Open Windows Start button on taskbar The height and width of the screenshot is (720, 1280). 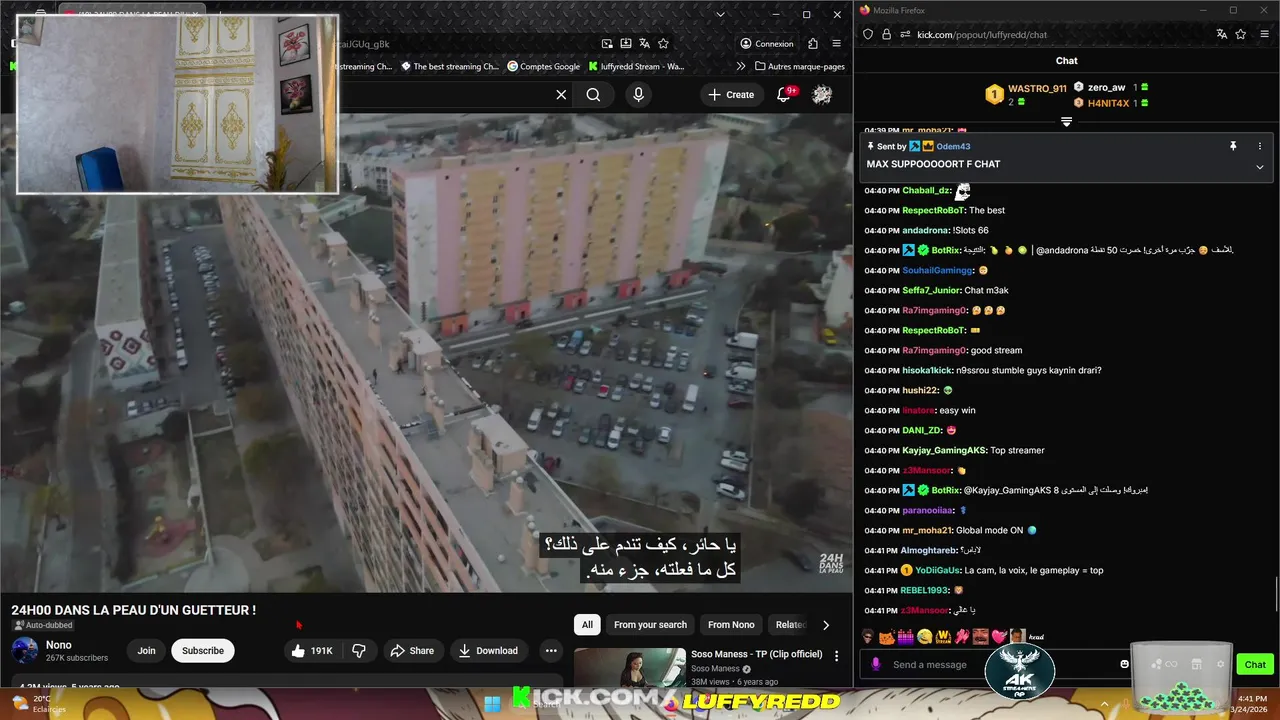(x=492, y=703)
